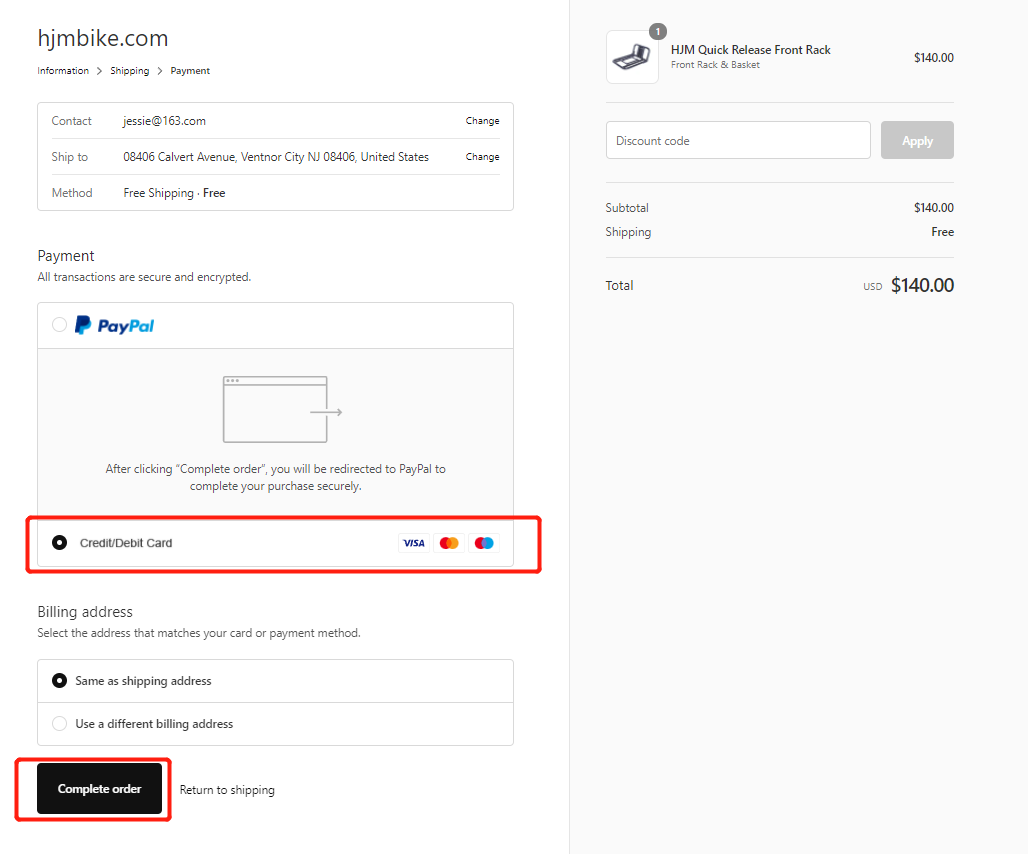Screen dimensions: 1028x854
Task: Click the Maestro card icon
Action: [484, 543]
